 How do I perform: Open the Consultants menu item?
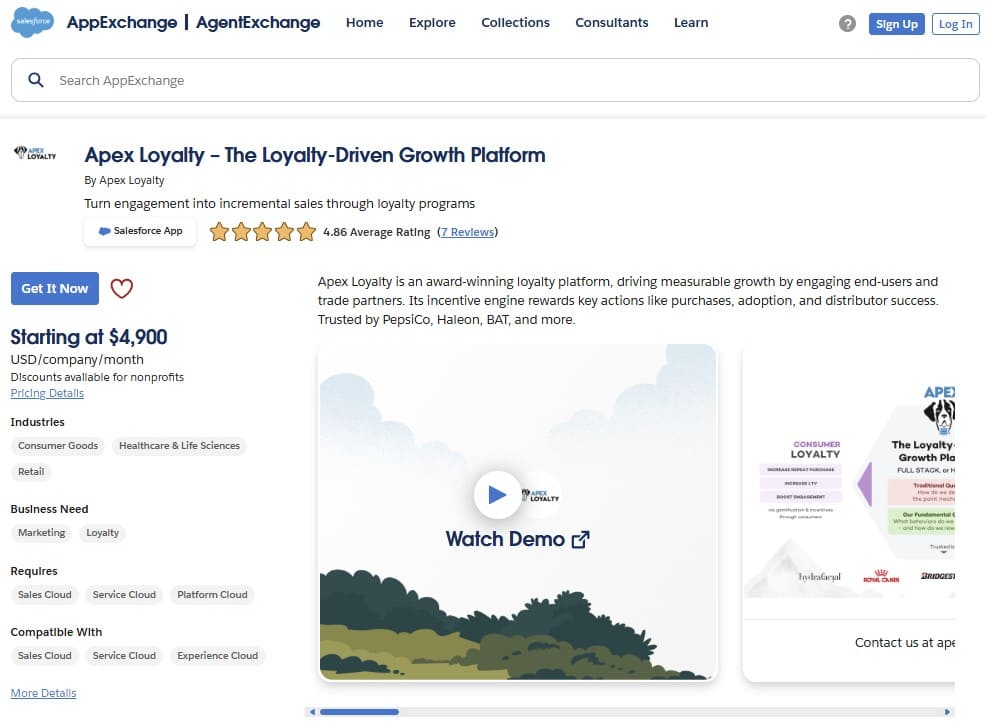pyautogui.click(x=611, y=23)
